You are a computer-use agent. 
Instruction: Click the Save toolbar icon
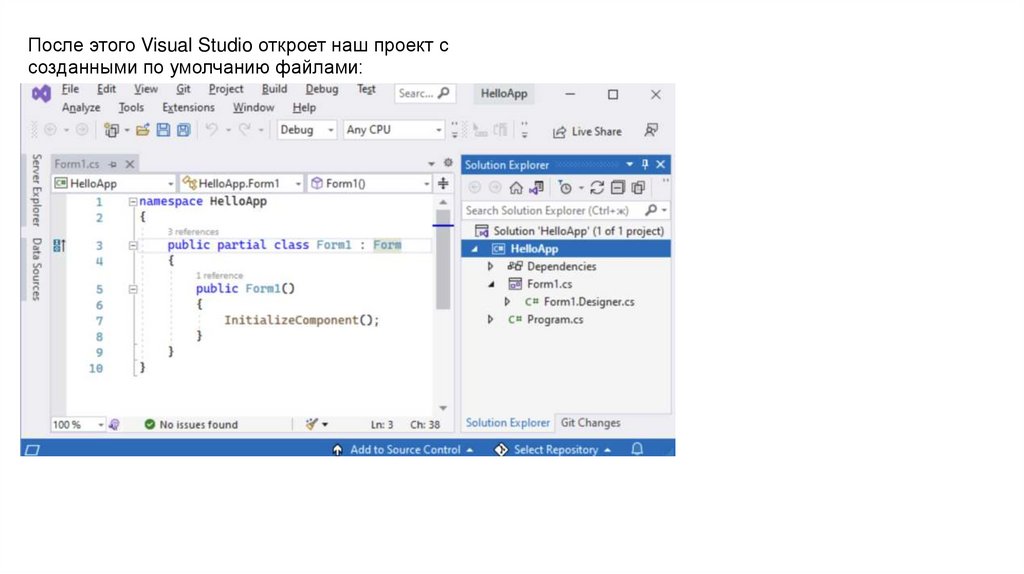tap(163, 130)
